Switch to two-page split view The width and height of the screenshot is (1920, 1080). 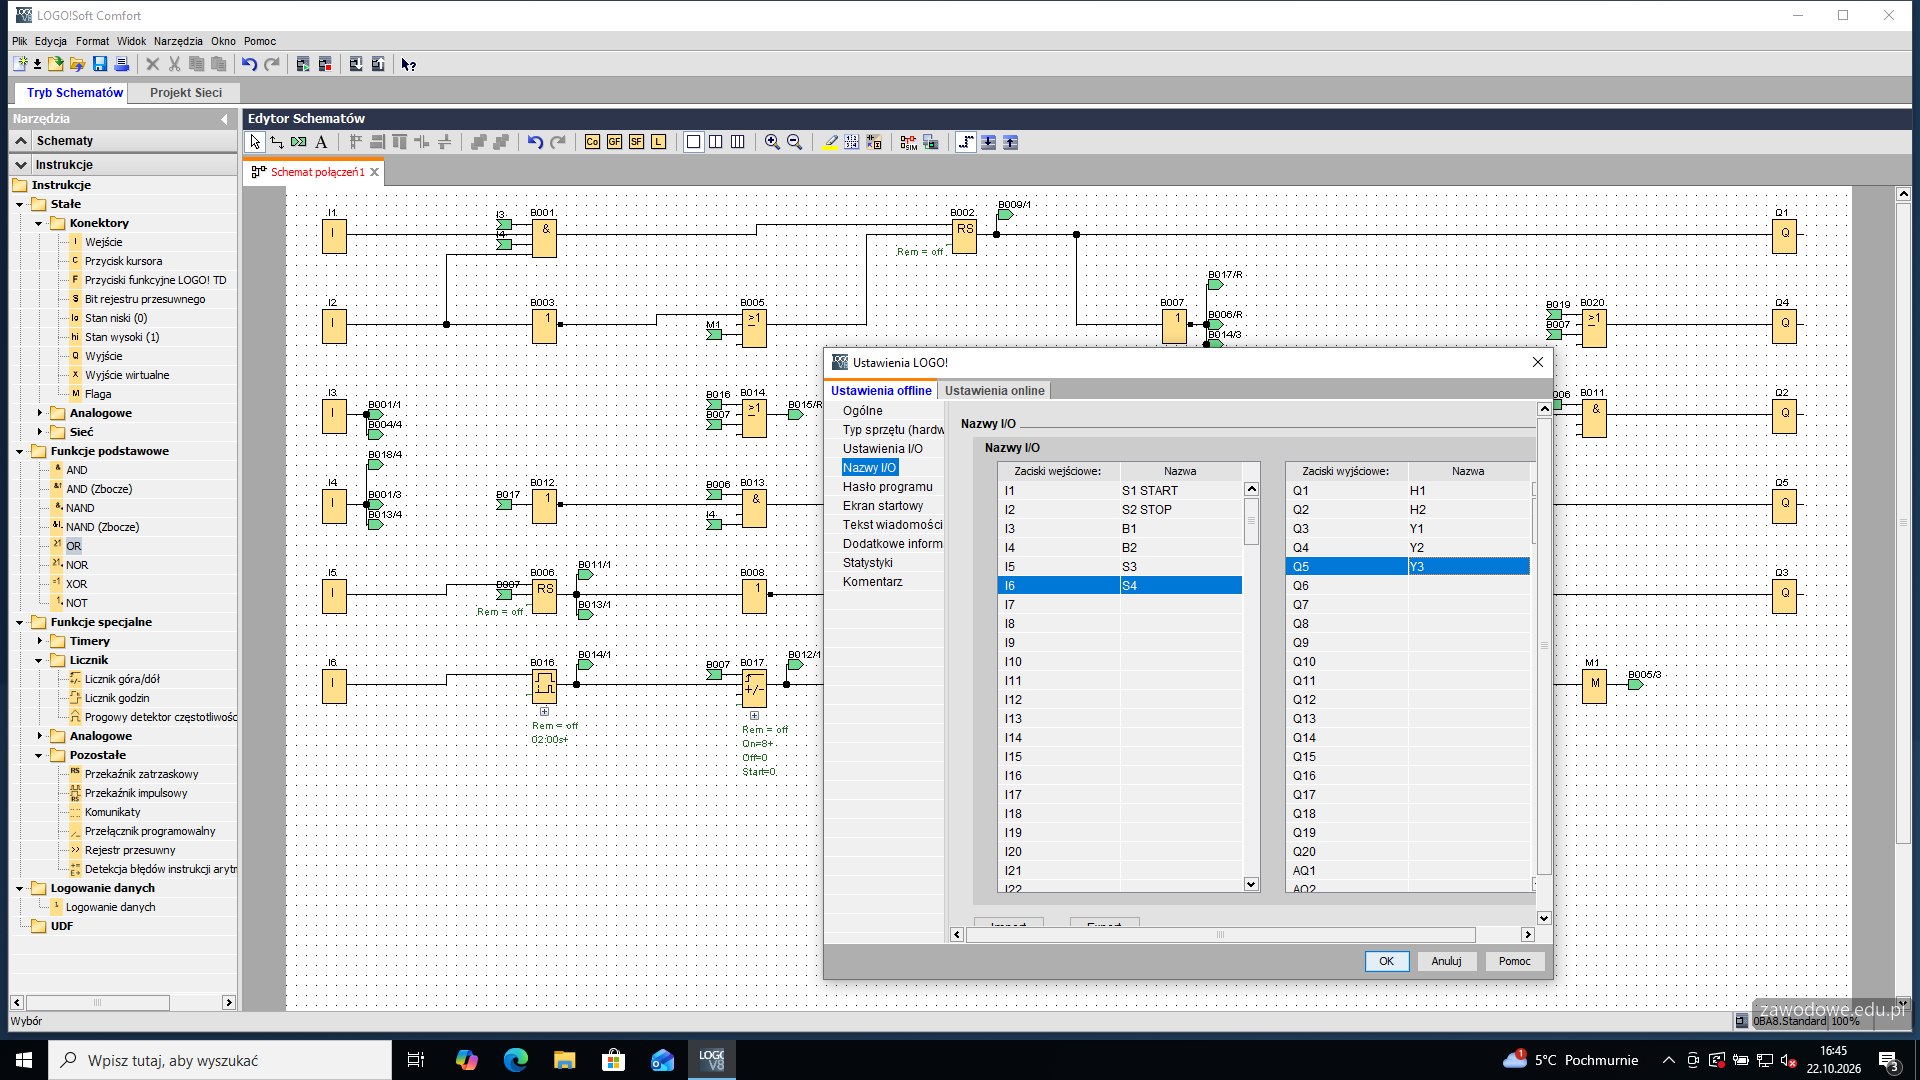pos(716,142)
